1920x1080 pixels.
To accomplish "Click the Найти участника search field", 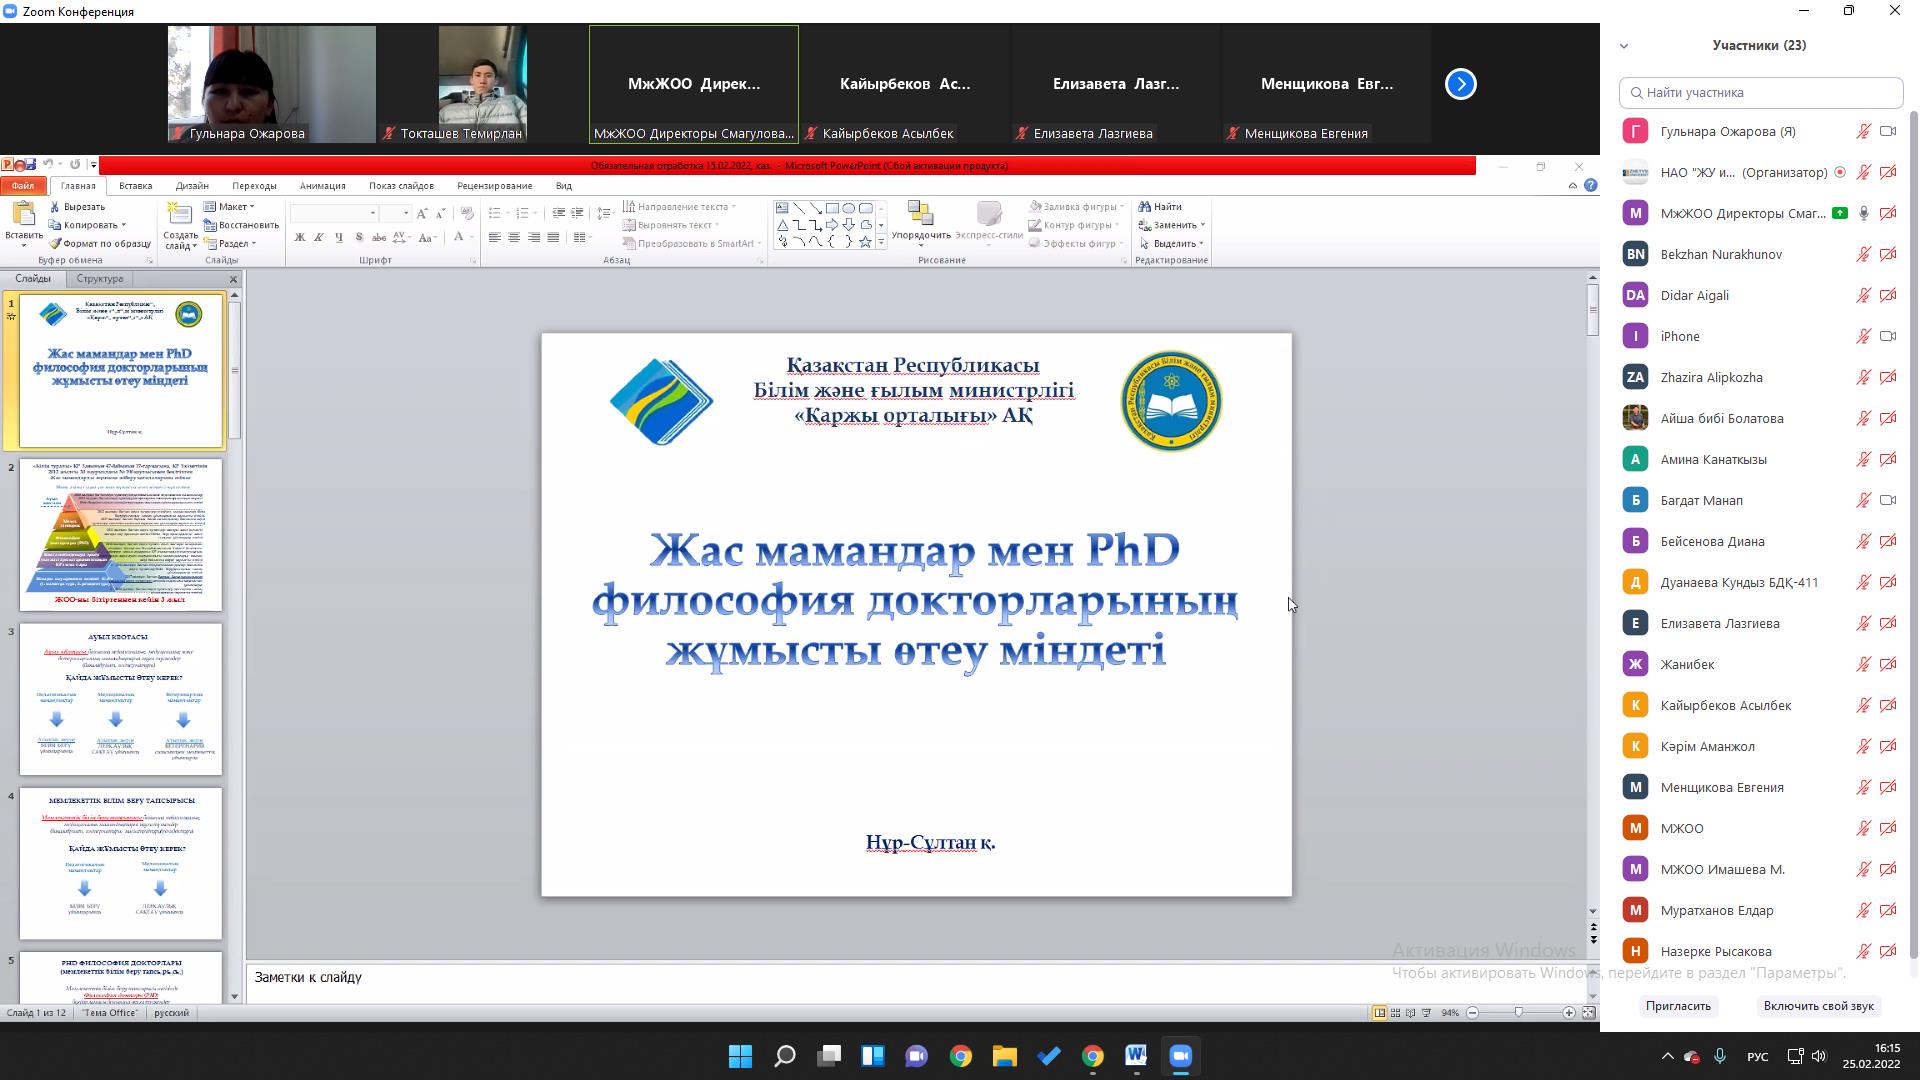I will pyautogui.click(x=1760, y=92).
